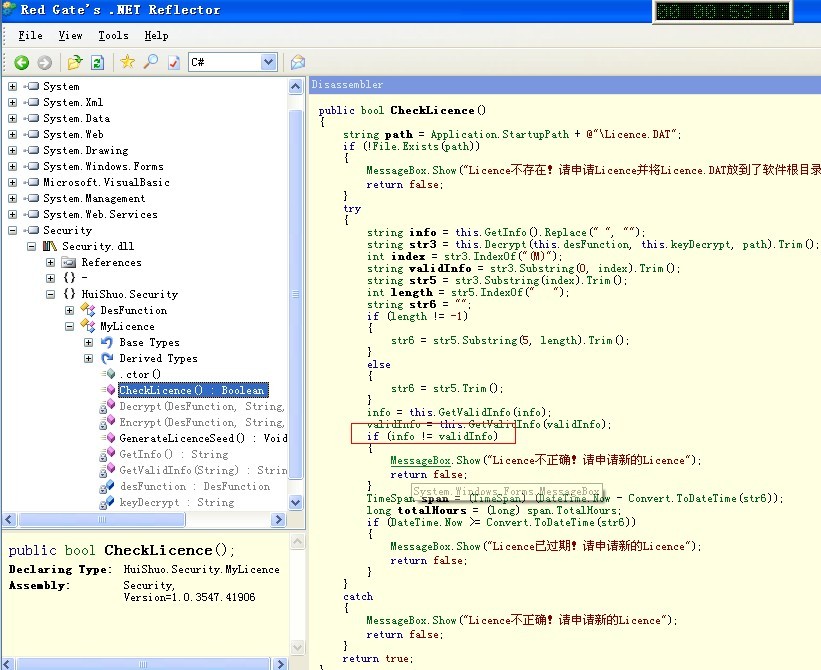Select CheckLicence() : Boolean in the tree
The width and height of the screenshot is (821, 670).
[193, 390]
